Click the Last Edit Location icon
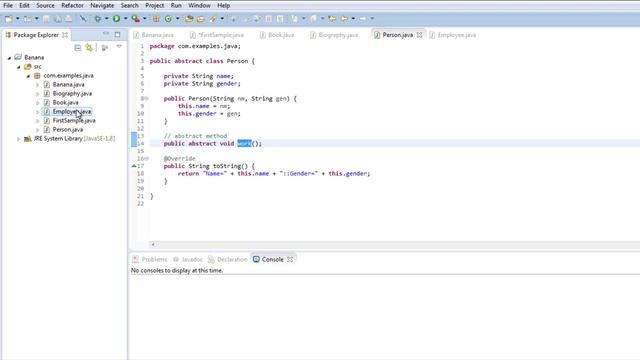Screen dimensions: 640x360 (331, 19)
